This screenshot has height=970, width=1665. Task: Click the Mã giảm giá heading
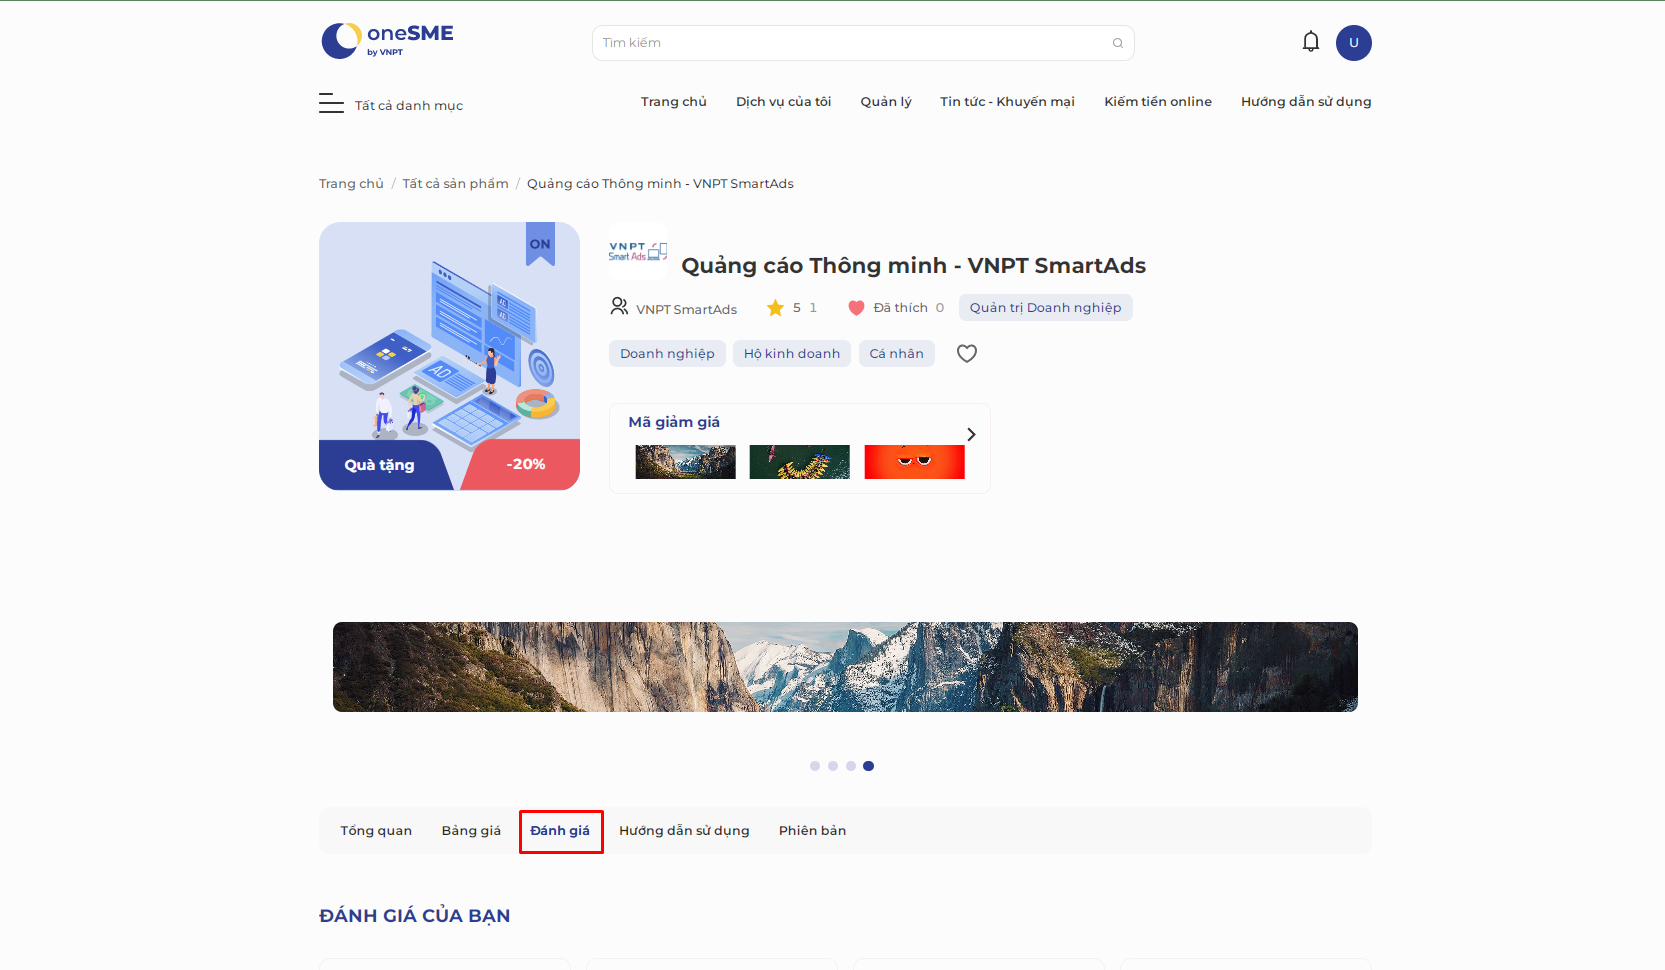(674, 422)
